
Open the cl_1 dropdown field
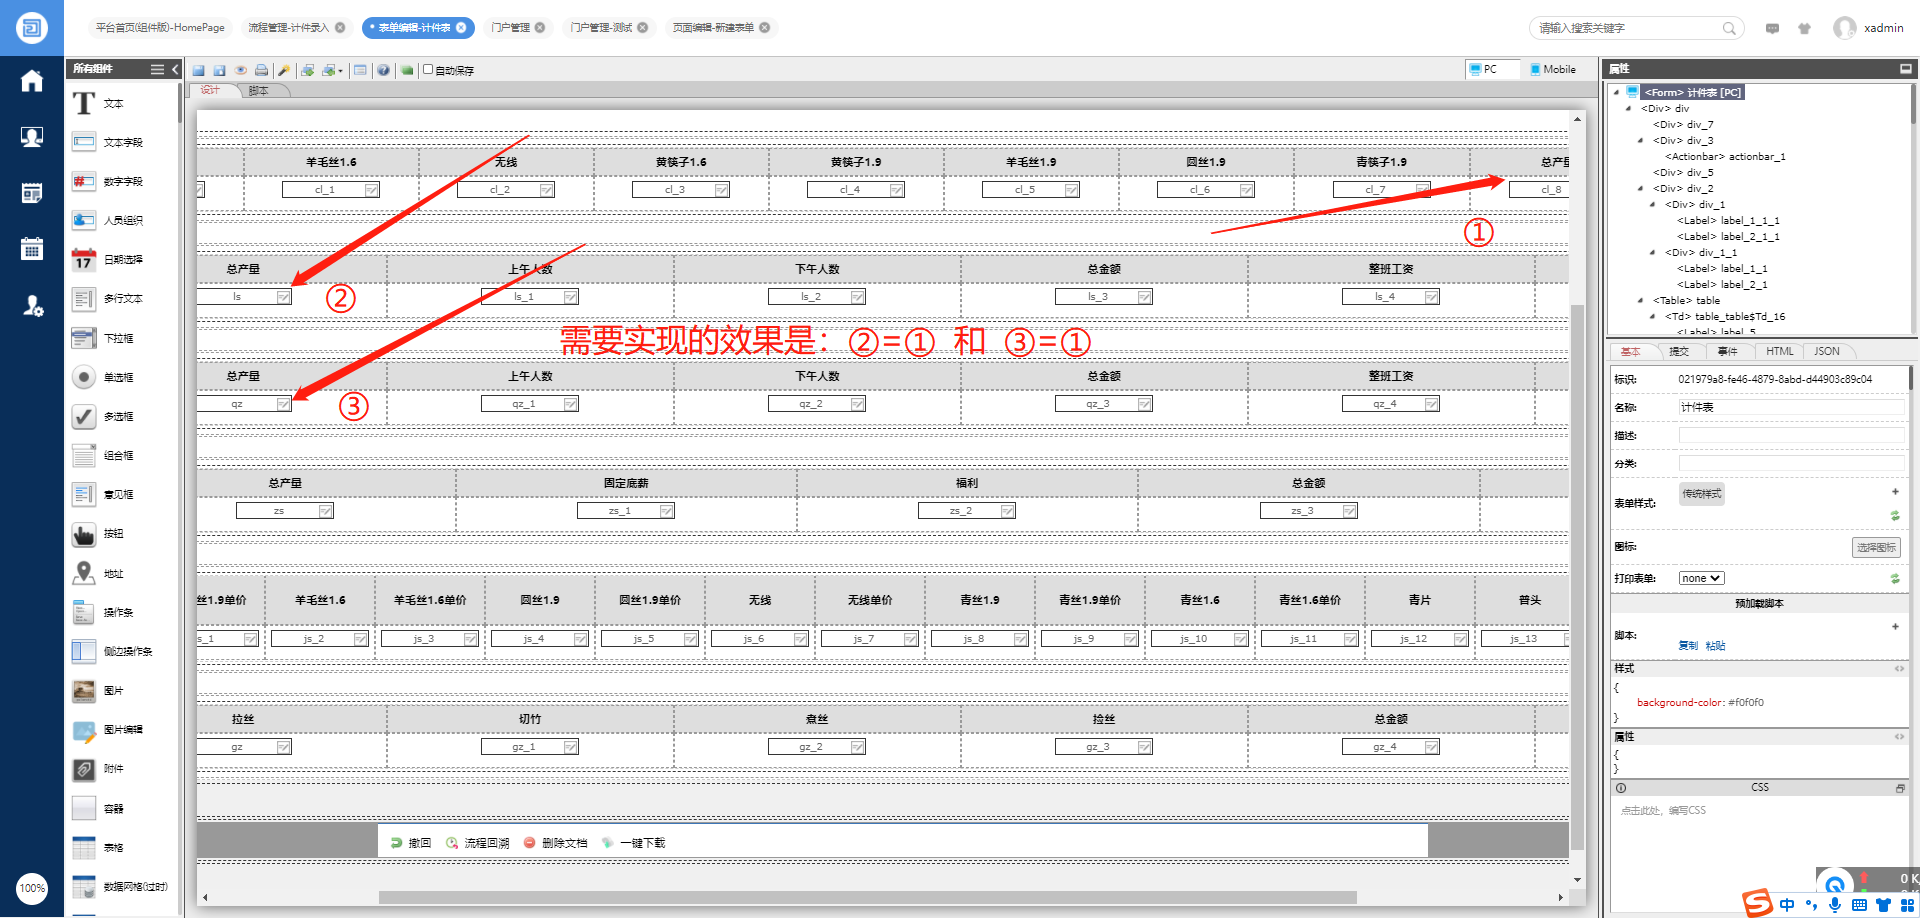pos(331,190)
